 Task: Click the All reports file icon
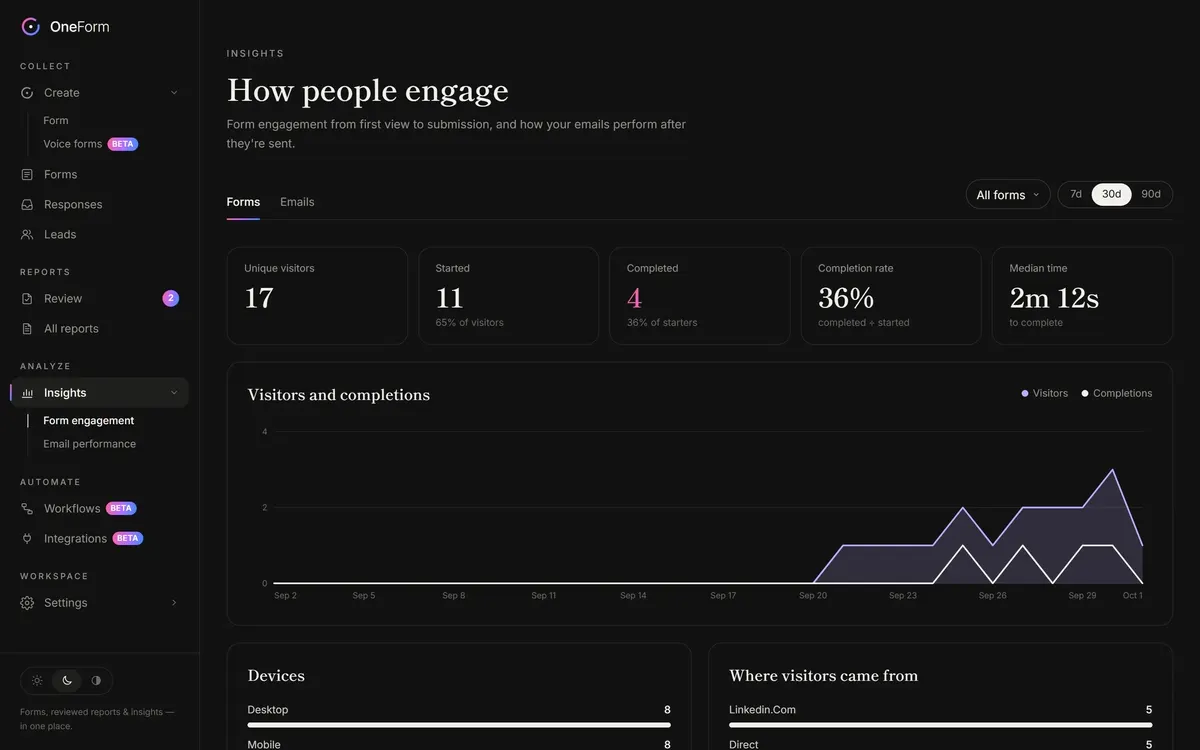27,329
